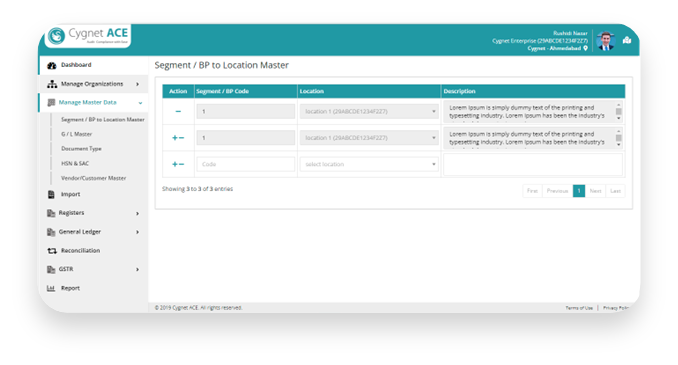Open the Dashboard gauge icon
Screen dimensions: 678x365
click(x=52, y=65)
